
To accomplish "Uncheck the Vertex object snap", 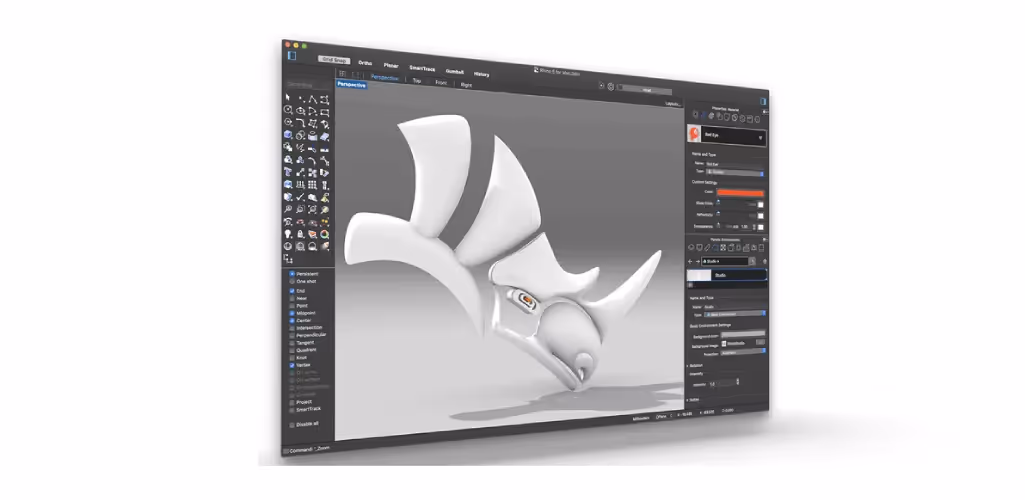I will pyautogui.click(x=292, y=365).
